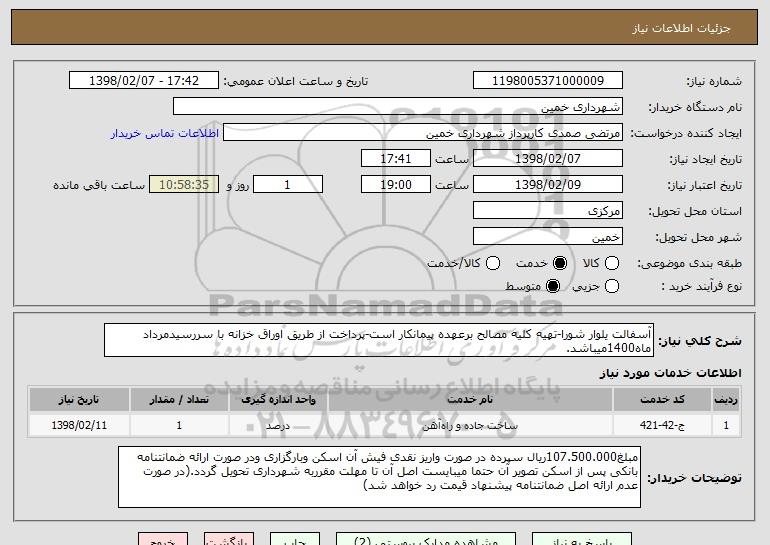Click the creation date field 1398/02/07
This screenshot has width=770, height=545.
coord(548,159)
